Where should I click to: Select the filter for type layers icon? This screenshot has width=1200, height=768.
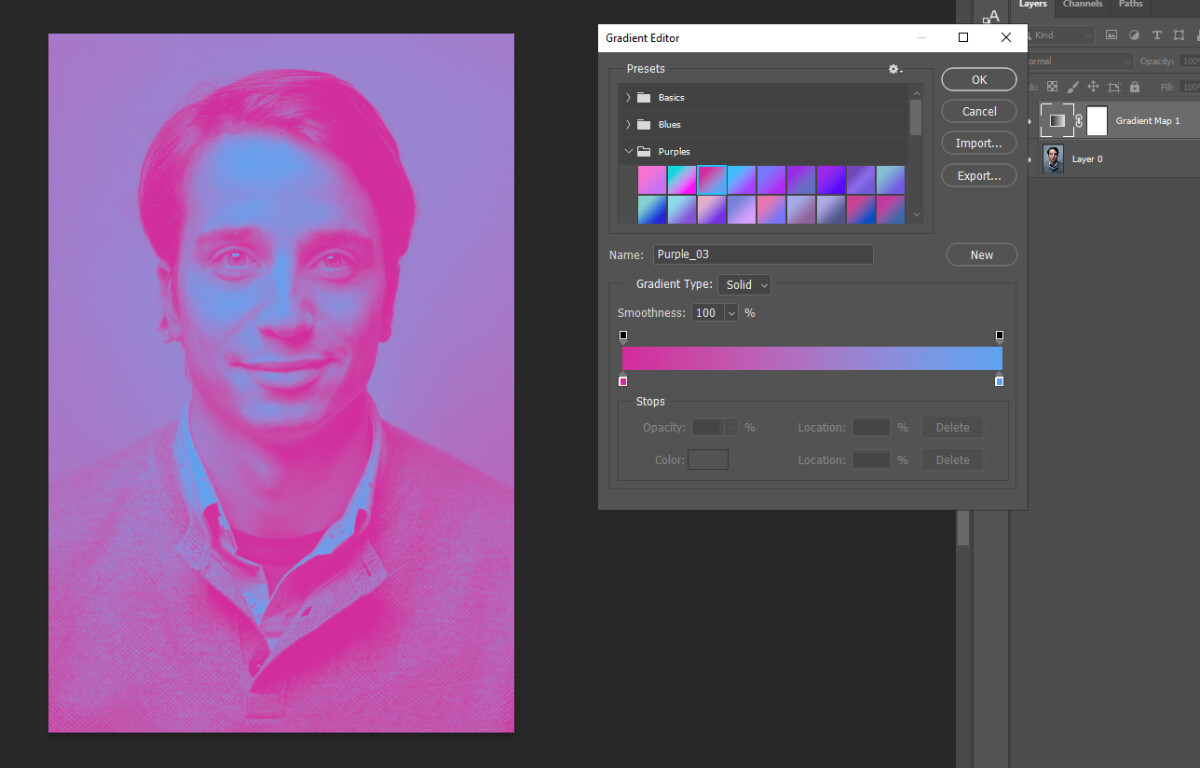pyautogui.click(x=1157, y=35)
